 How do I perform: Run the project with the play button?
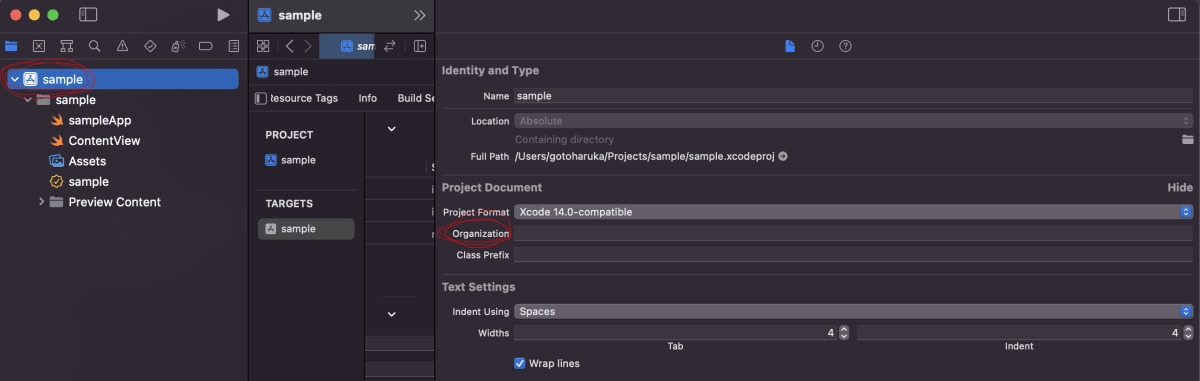(223, 15)
